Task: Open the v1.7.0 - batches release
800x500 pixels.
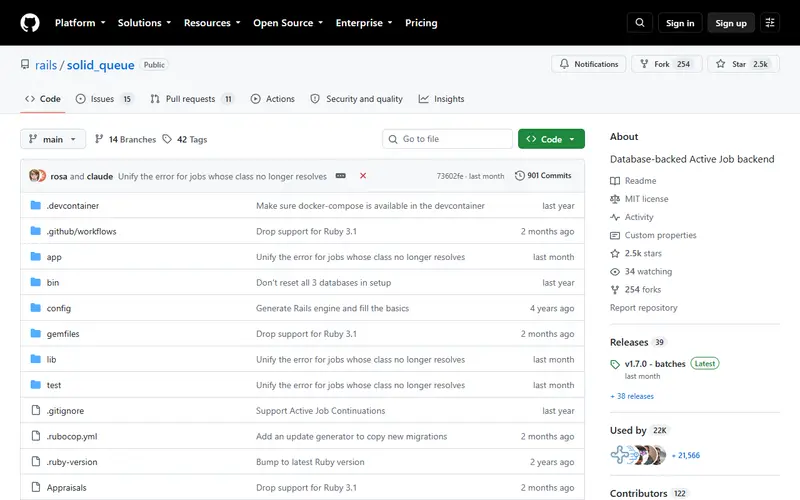Action: [x=655, y=364]
